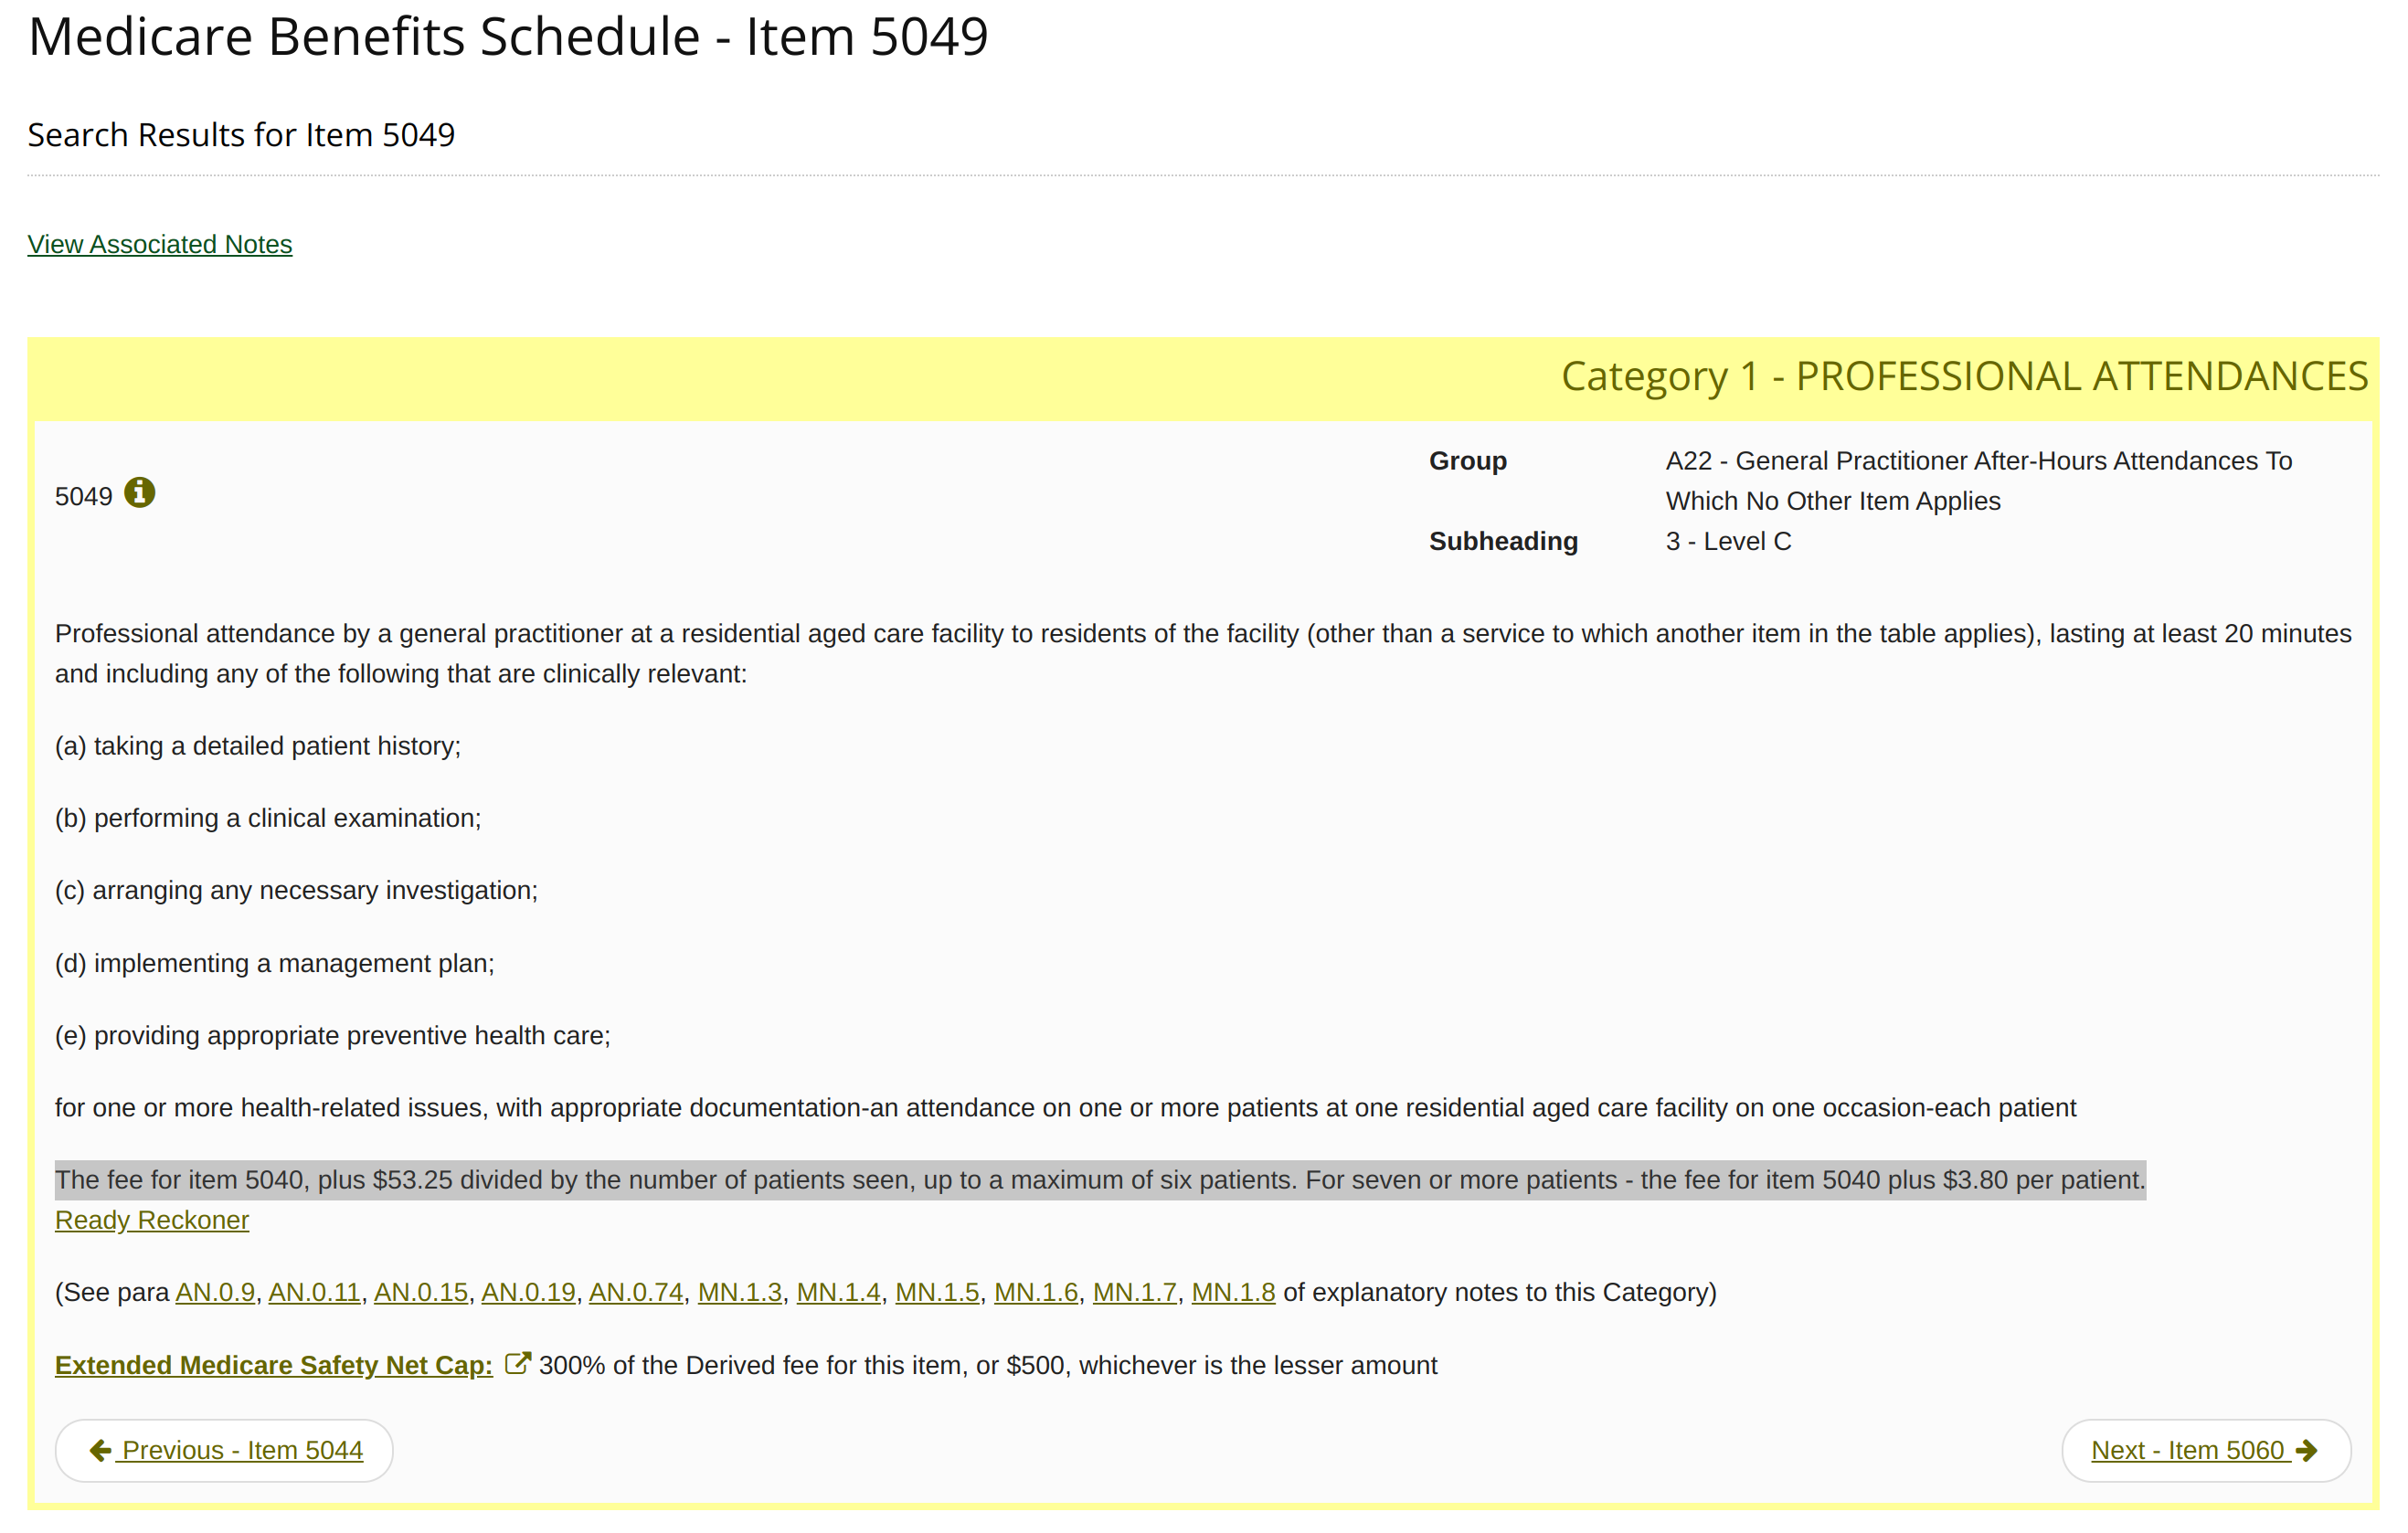Open explanatory note MN.1.3
The image size is (2408, 1533).
739,1292
